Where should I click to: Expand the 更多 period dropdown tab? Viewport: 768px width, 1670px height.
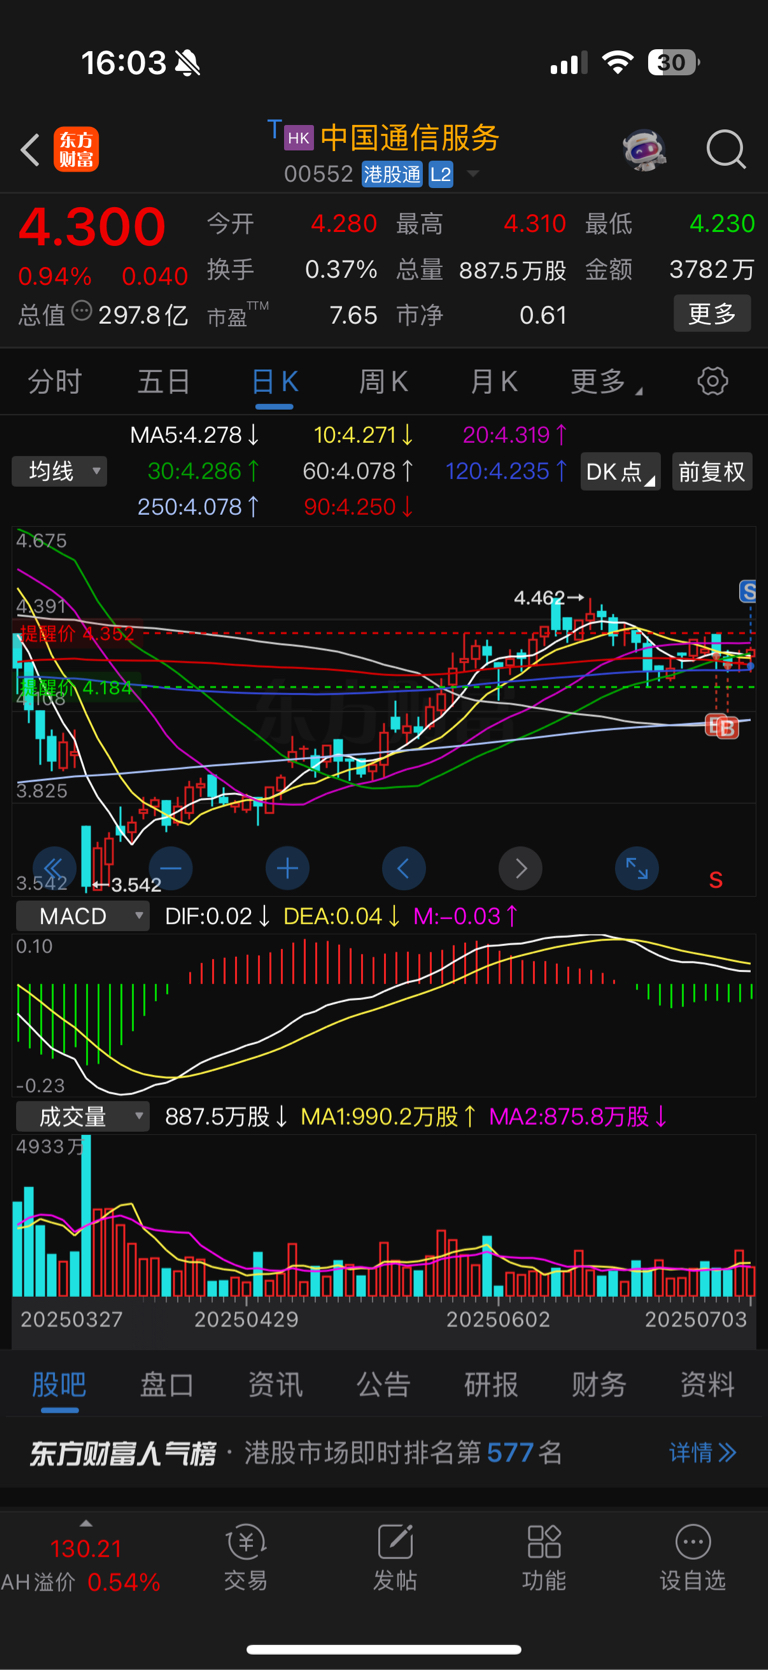click(x=606, y=381)
